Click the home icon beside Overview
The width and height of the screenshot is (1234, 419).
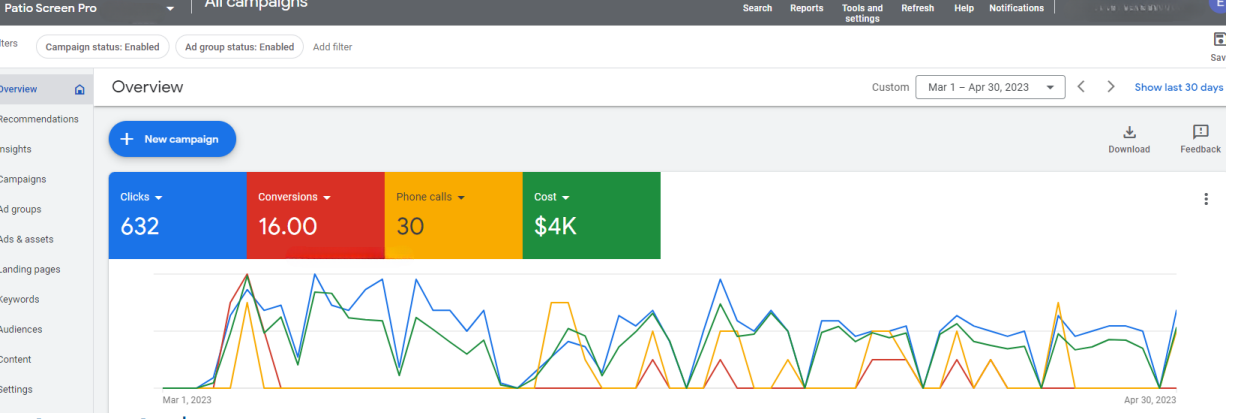pos(80,89)
